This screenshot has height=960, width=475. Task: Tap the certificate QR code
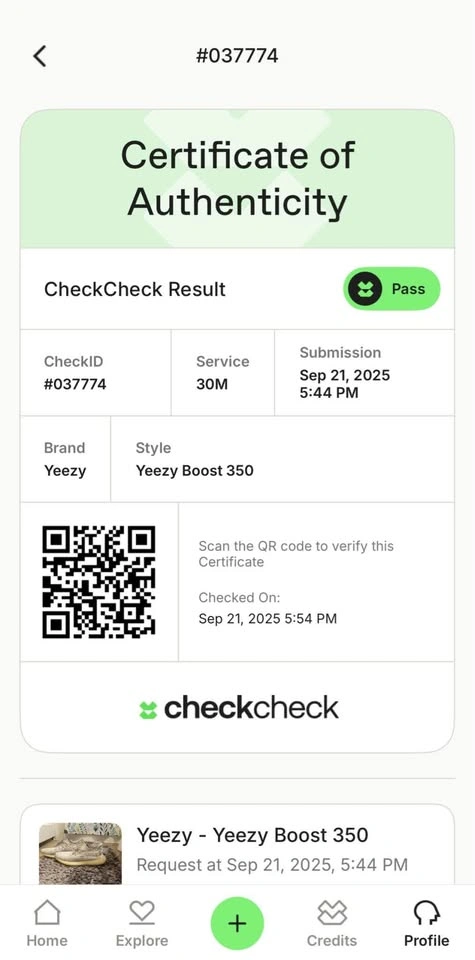point(99,582)
